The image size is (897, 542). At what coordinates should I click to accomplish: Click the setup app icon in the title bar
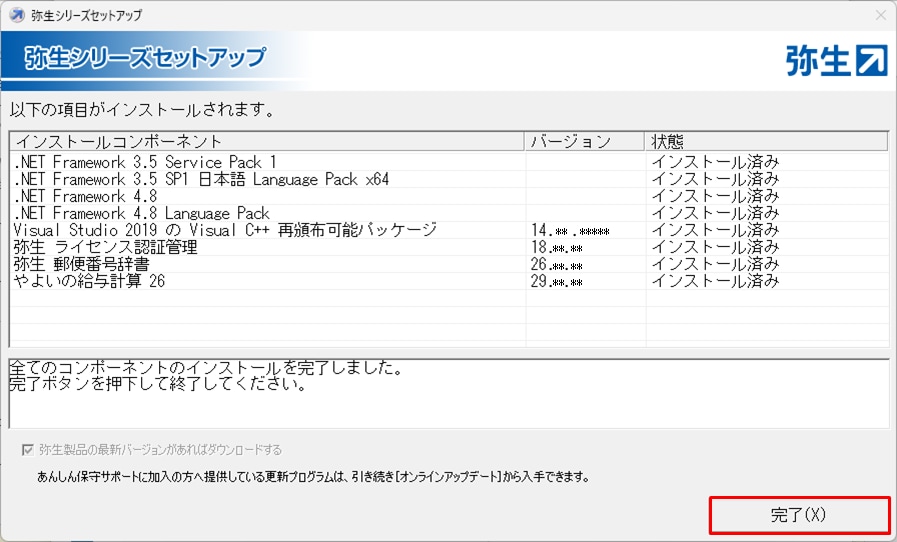pos(16,15)
